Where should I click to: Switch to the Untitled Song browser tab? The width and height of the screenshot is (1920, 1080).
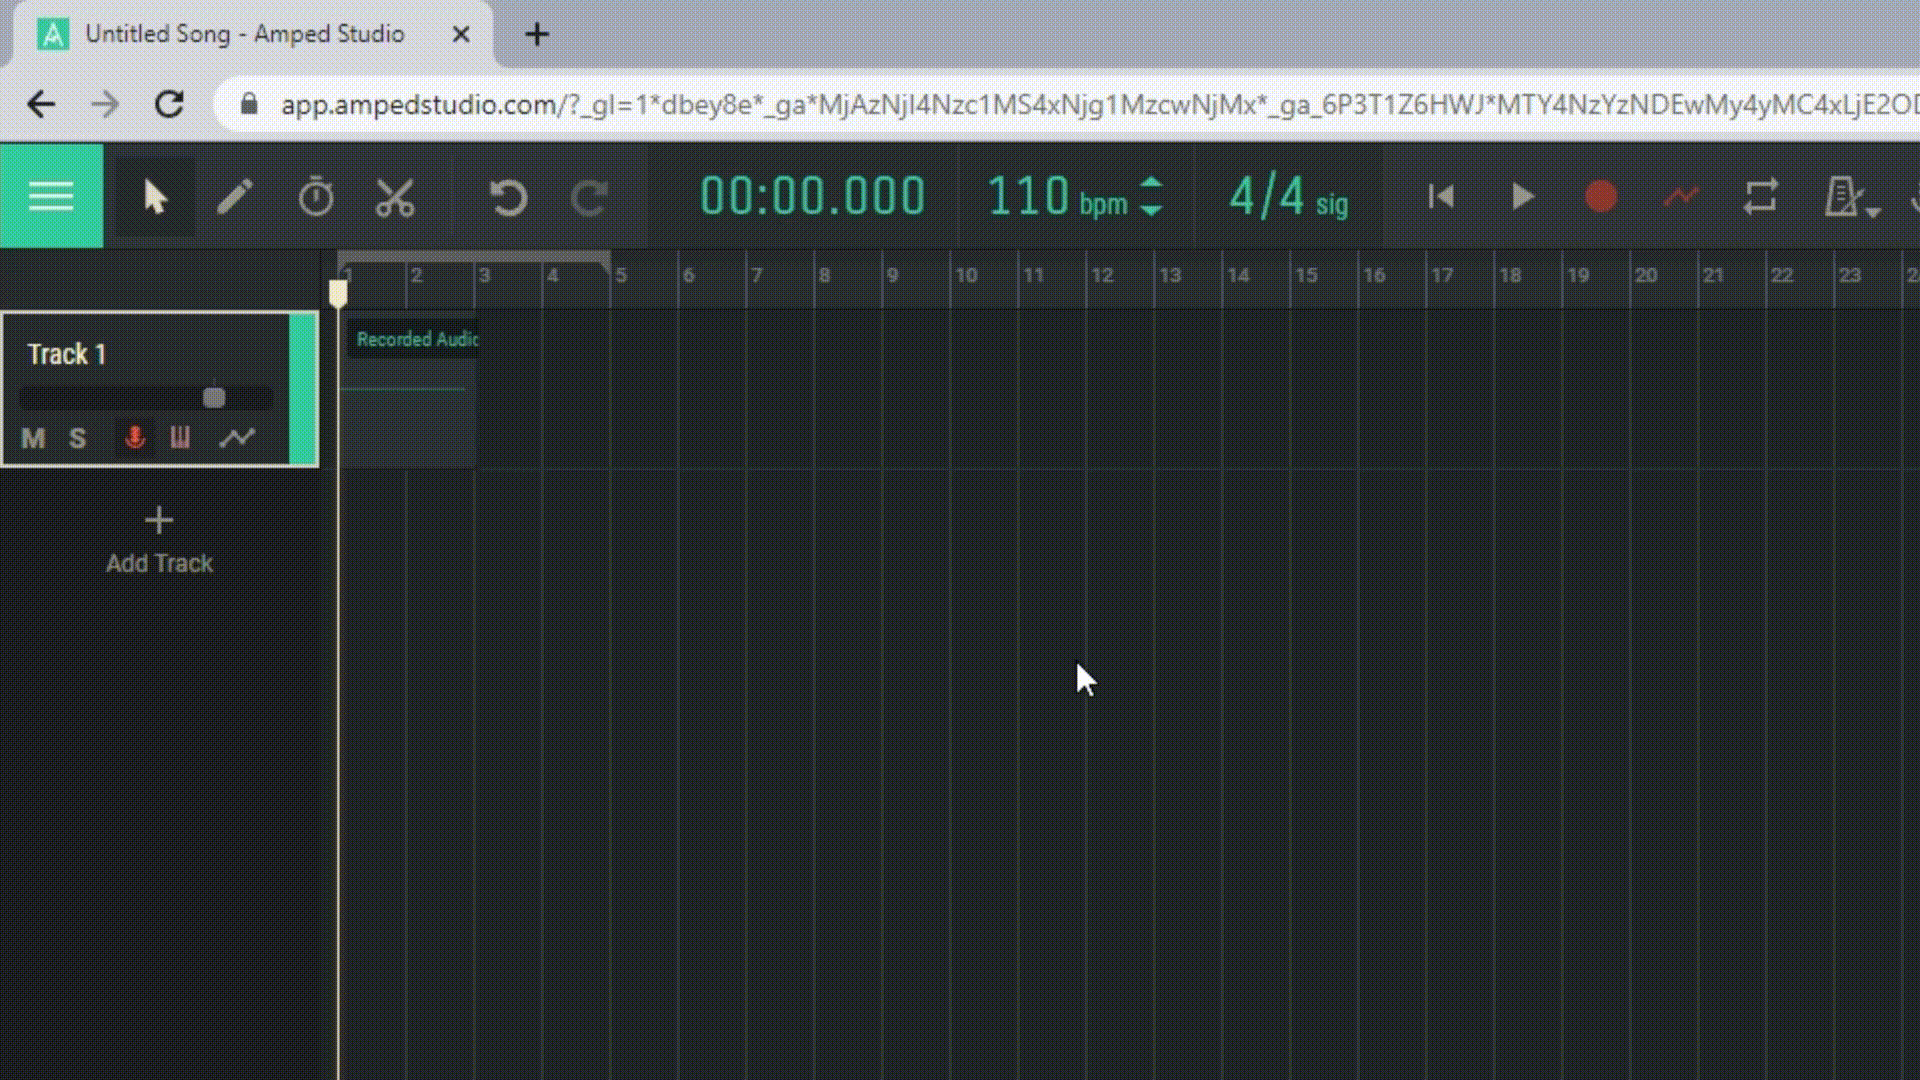pyautogui.click(x=244, y=33)
